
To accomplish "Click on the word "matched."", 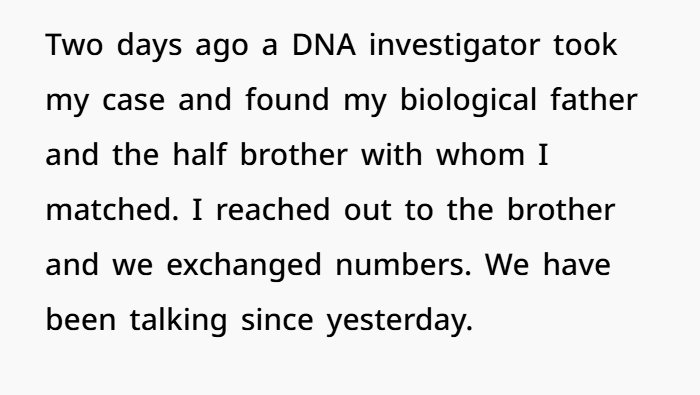I will coord(112,209).
